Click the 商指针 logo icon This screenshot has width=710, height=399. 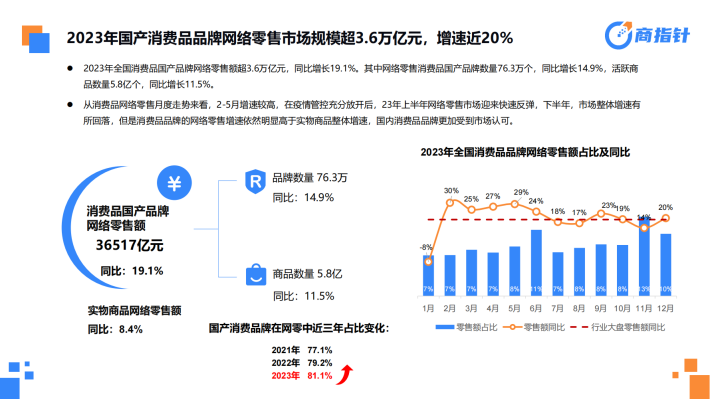pyautogui.click(x=619, y=35)
